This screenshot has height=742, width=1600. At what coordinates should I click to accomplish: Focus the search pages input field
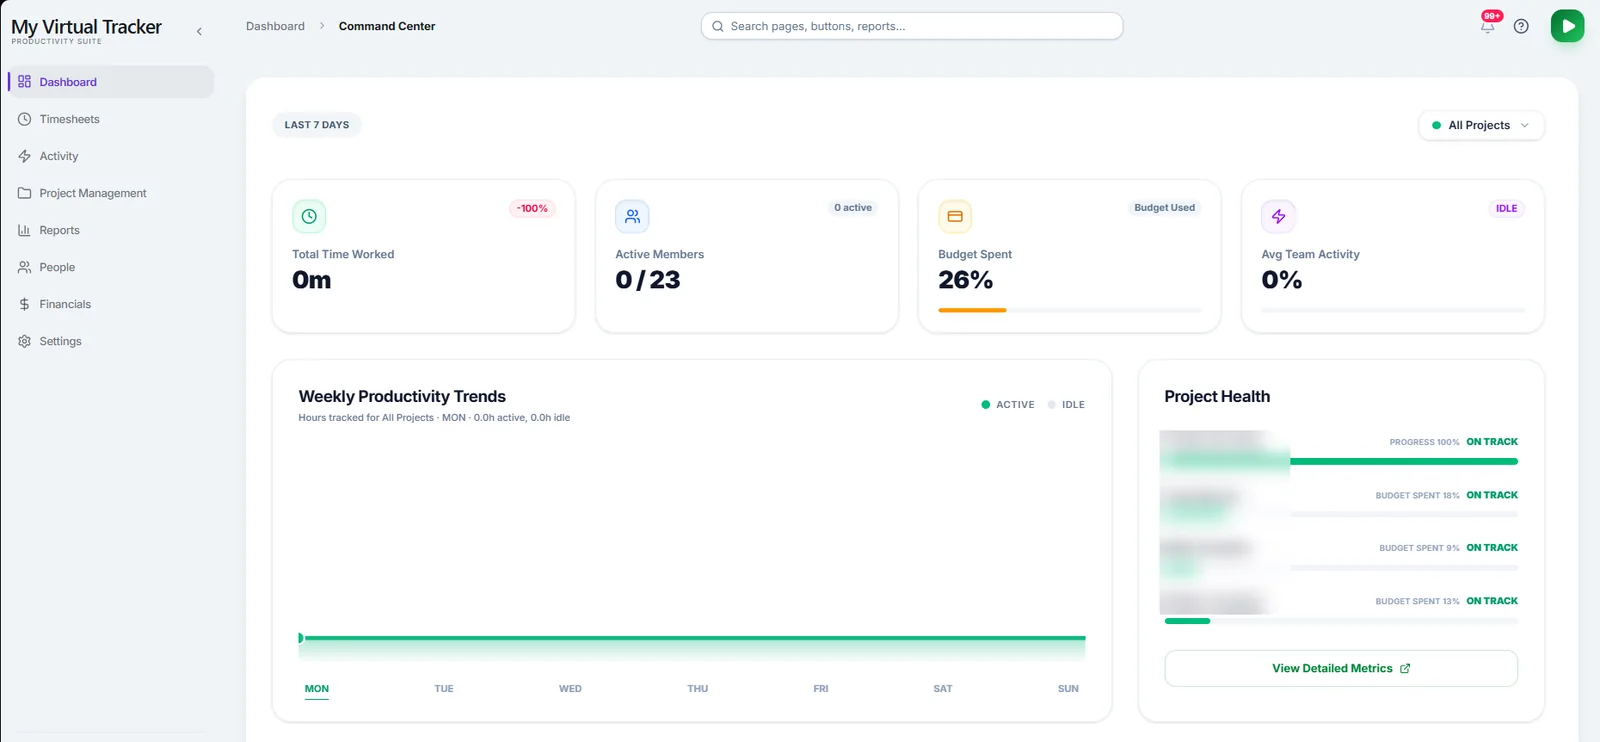912,26
